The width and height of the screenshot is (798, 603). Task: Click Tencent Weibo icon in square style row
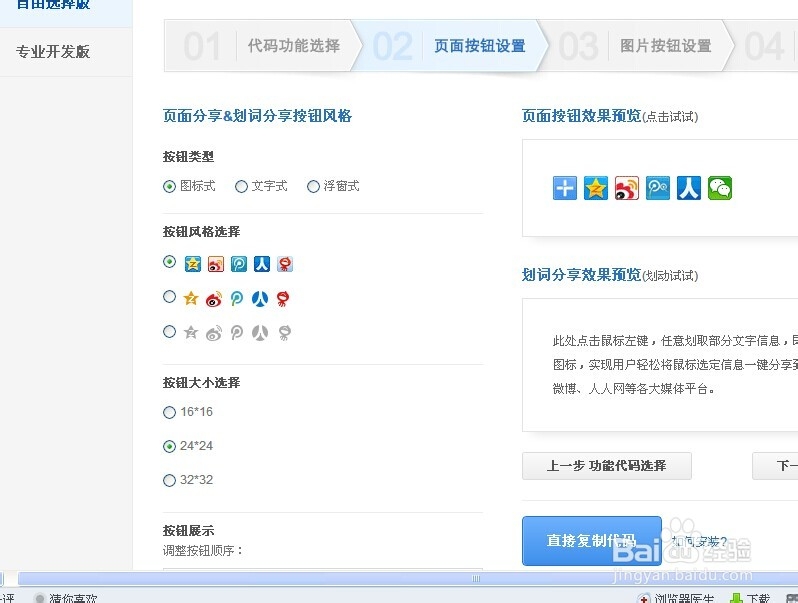click(x=239, y=264)
